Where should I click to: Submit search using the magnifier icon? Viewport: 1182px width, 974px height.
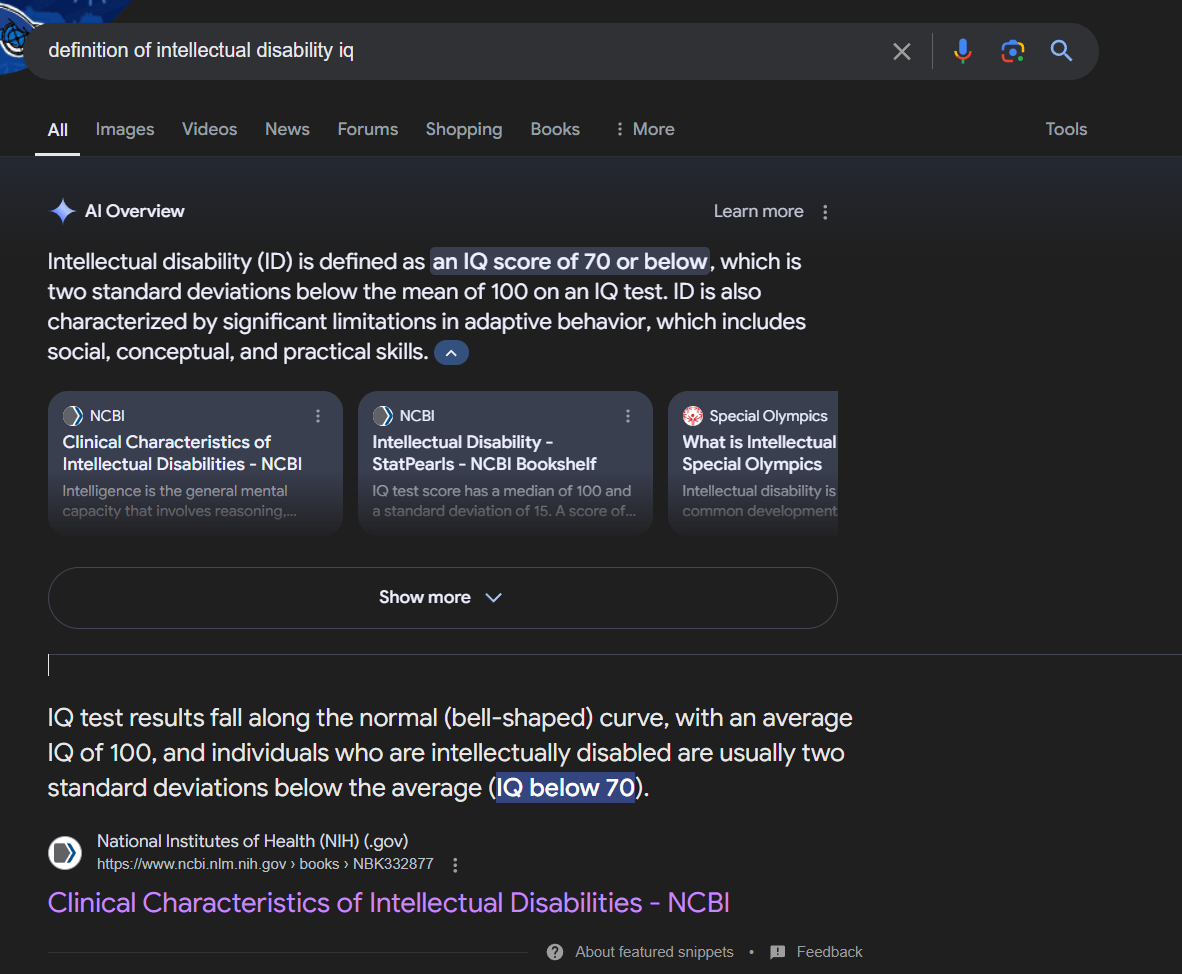tap(1061, 51)
